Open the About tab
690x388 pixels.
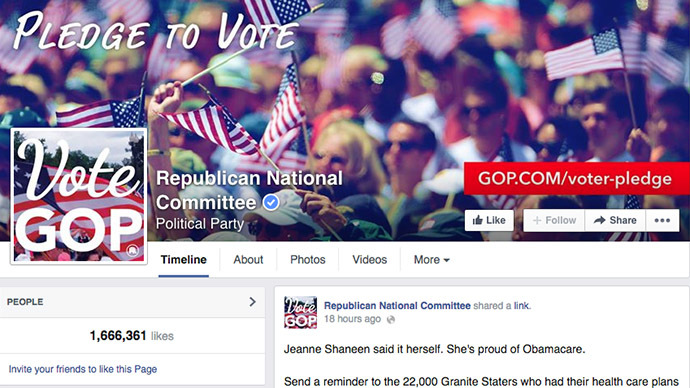pos(248,260)
